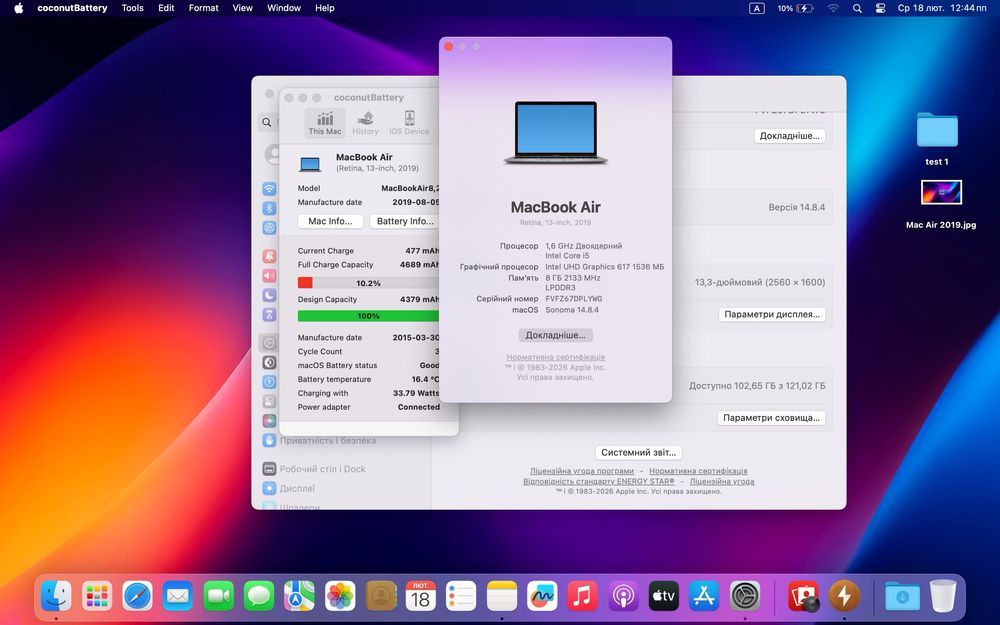1000x625 pixels.
Task: Open the Bluetooth icon in Settings sidebar
Action: click(x=270, y=209)
